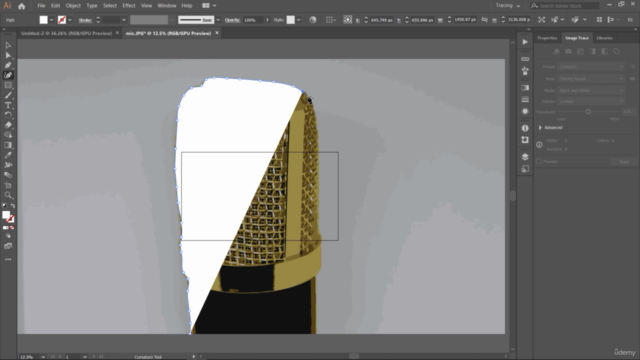Click the Stroke label link
The height and width of the screenshot is (360, 640).
tap(85, 20)
